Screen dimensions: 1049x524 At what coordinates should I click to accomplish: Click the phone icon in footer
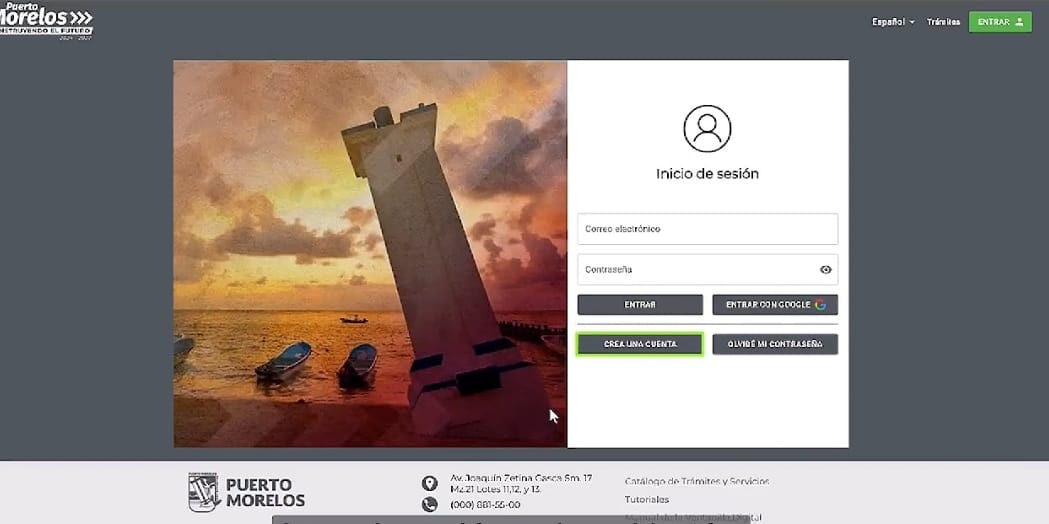[429, 505]
